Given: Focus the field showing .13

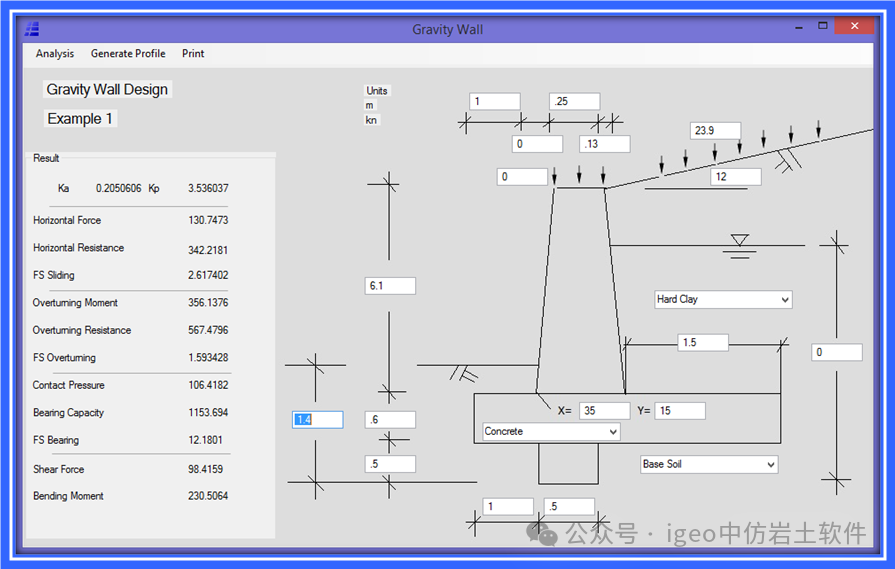Looking at the screenshot, I should point(604,145).
